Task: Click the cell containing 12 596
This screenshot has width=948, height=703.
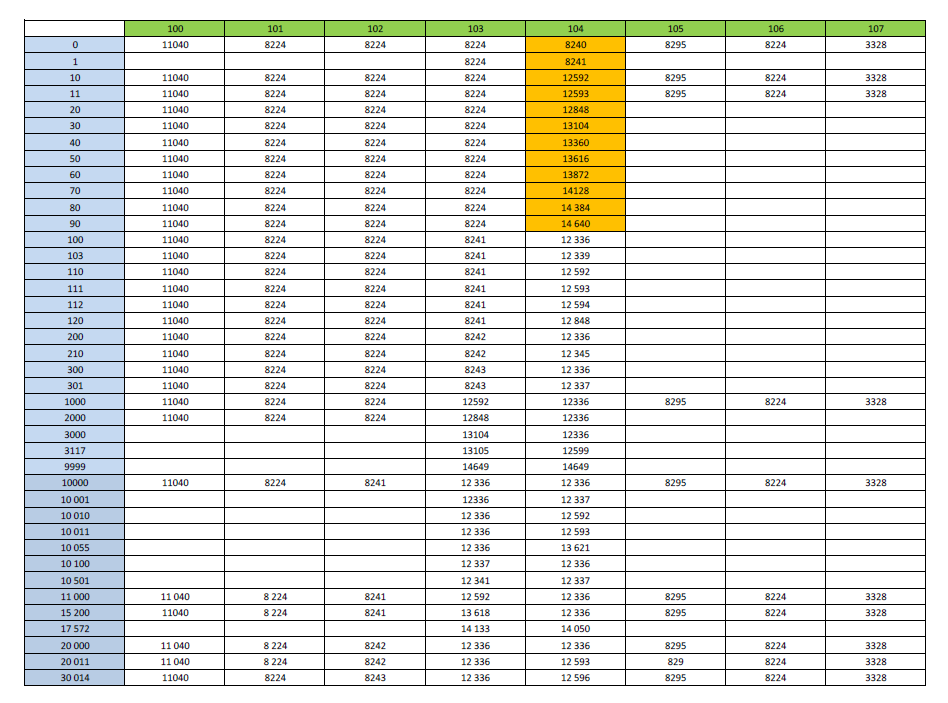Action: (x=575, y=678)
